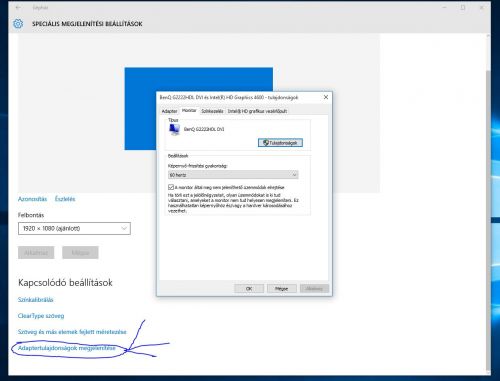Close the Settings window
Image resolution: width=500 pixels, height=381 pixels.
point(482,7)
